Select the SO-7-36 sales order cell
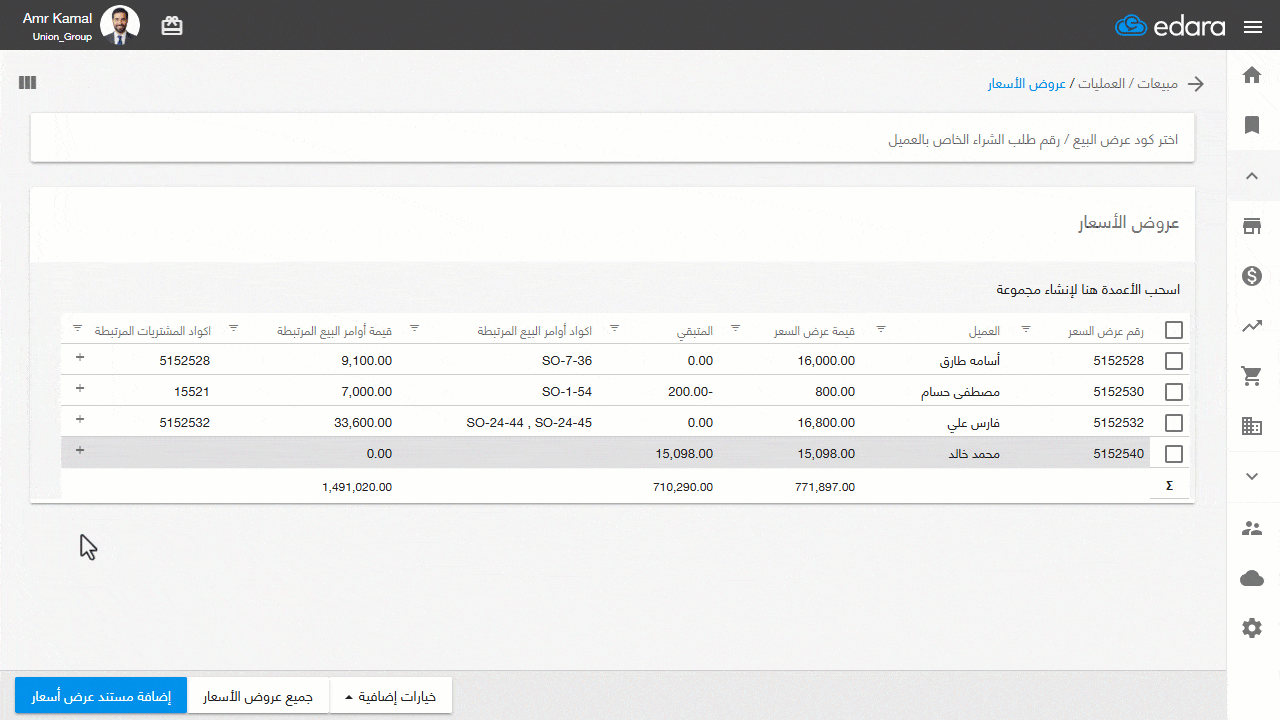 click(x=567, y=361)
